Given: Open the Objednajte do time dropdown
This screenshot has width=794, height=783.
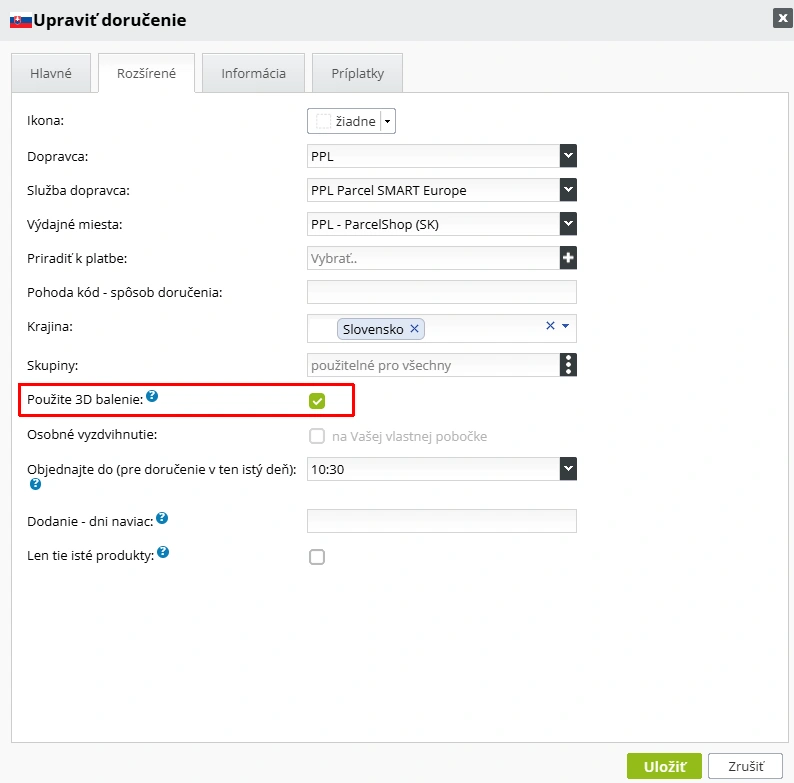Looking at the screenshot, I should click(x=568, y=469).
